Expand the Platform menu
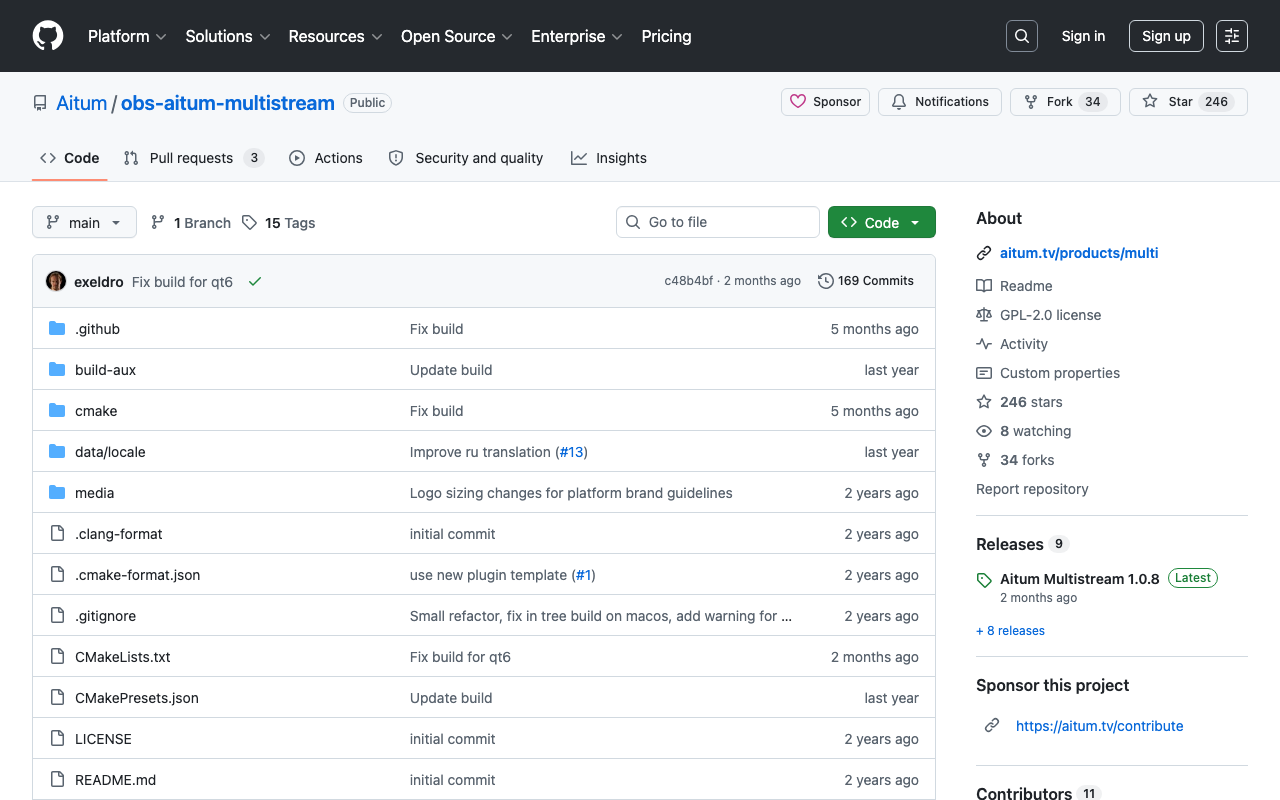Screen dimensions: 1280x800 point(127,36)
